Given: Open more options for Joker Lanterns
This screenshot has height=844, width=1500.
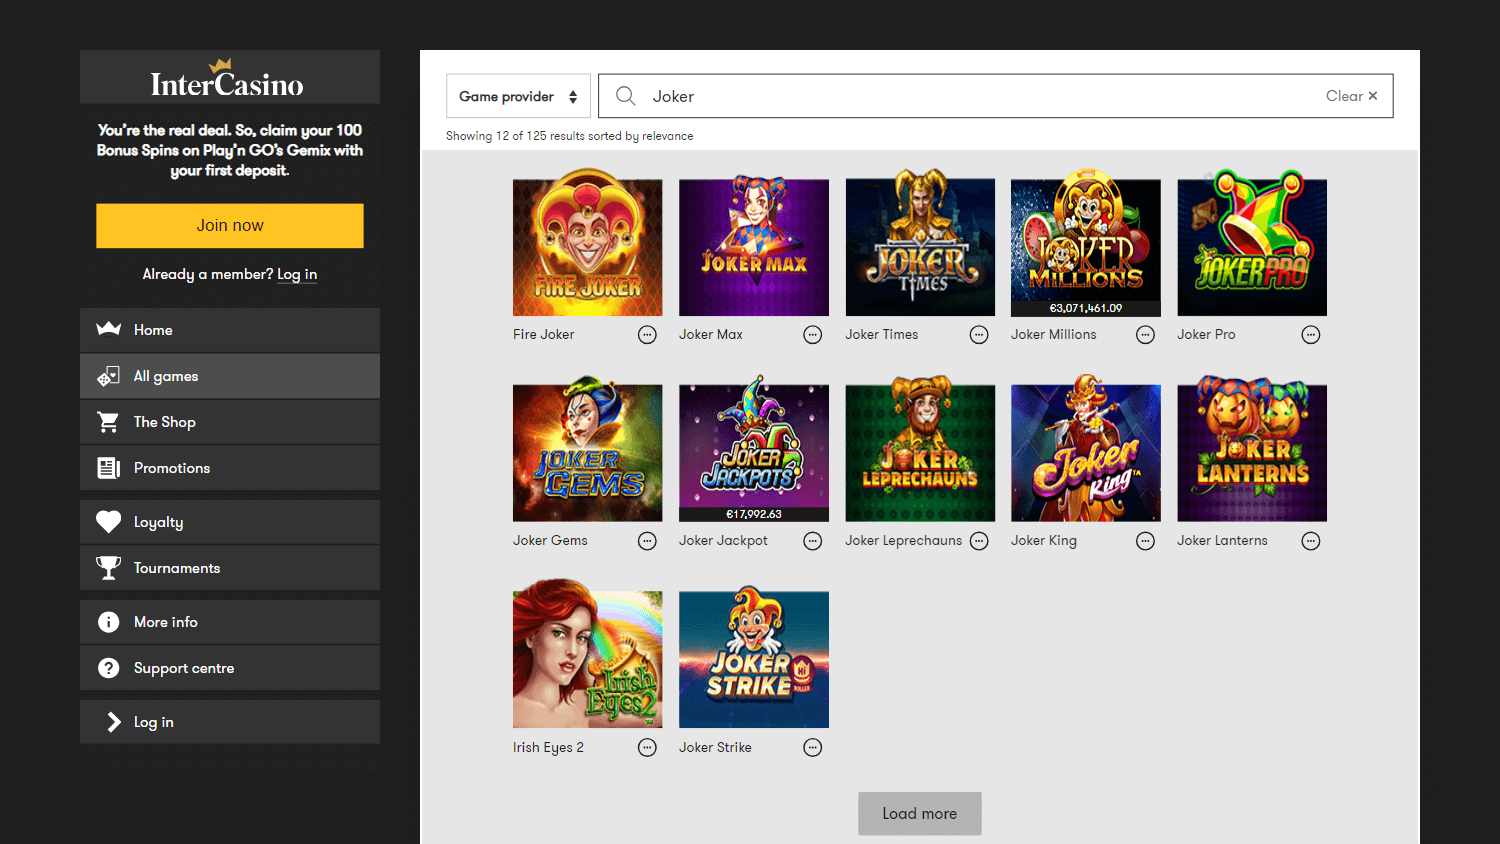Looking at the screenshot, I should tap(1311, 541).
